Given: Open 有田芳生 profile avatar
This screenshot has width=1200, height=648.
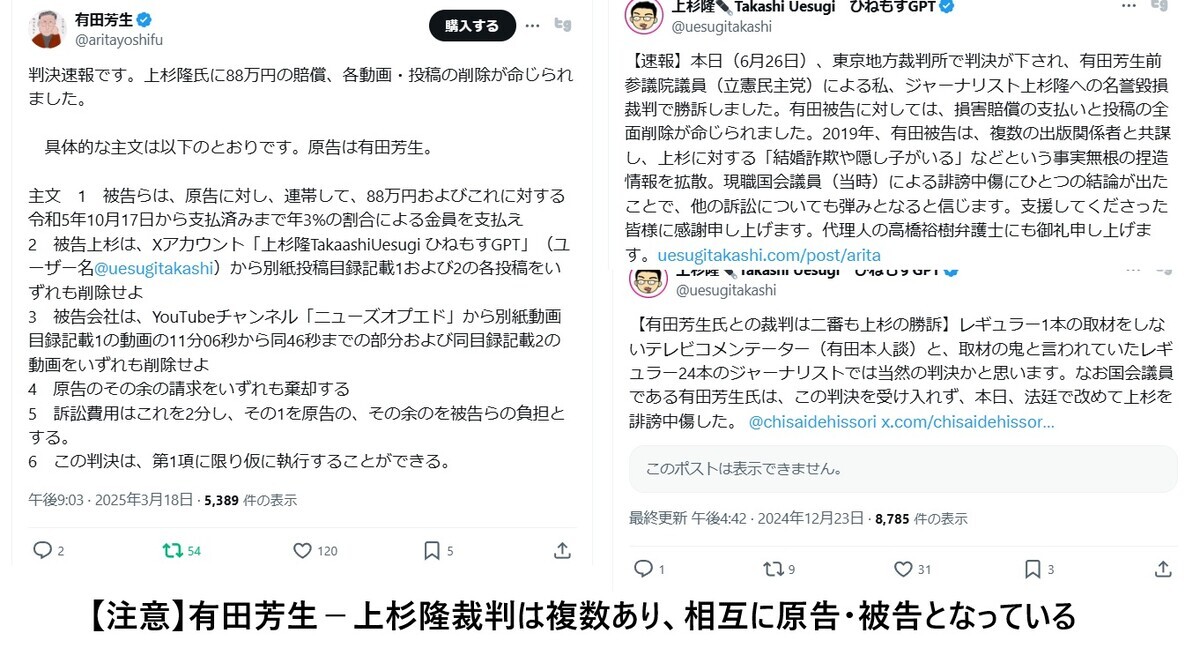Looking at the screenshot, I should pos(46,29).
